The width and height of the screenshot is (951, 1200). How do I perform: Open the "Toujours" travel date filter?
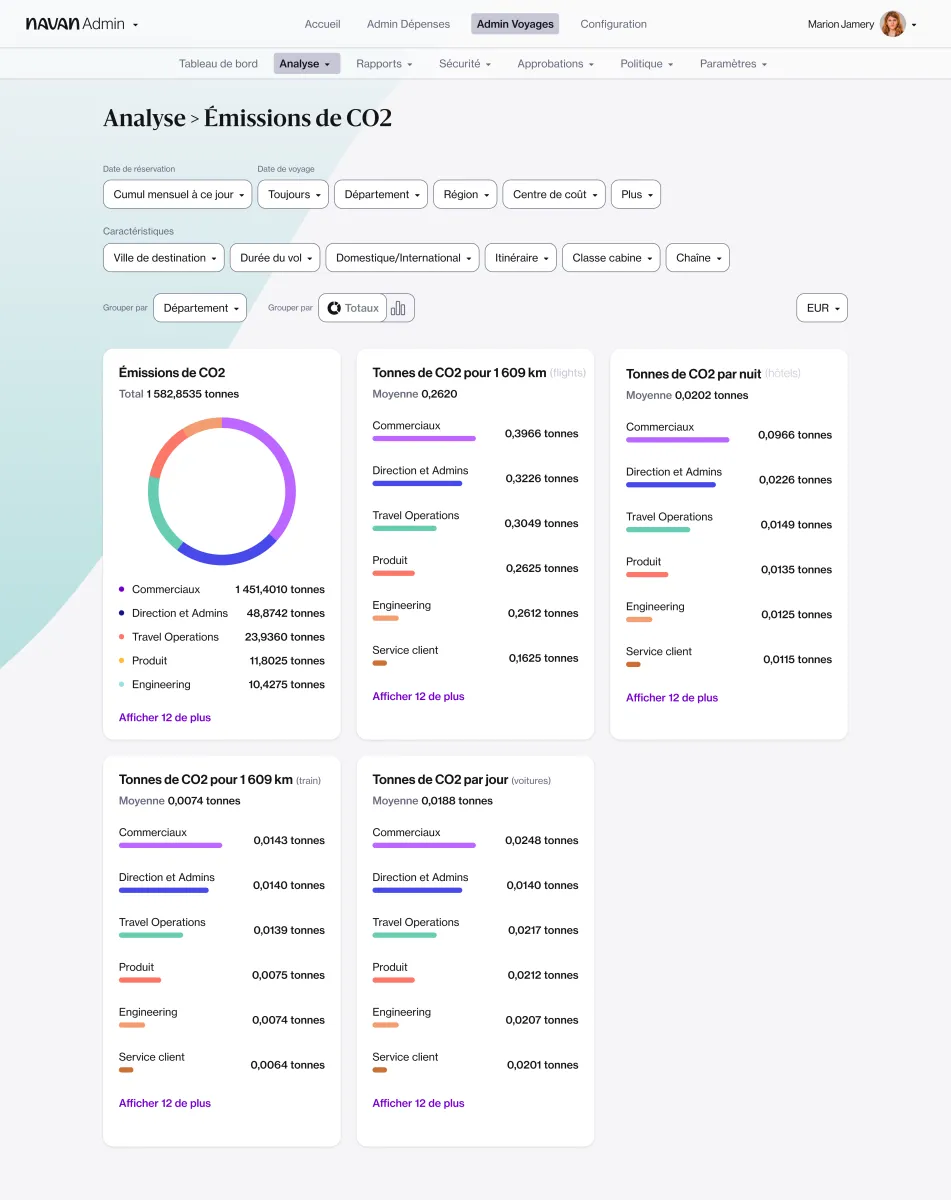292,194
